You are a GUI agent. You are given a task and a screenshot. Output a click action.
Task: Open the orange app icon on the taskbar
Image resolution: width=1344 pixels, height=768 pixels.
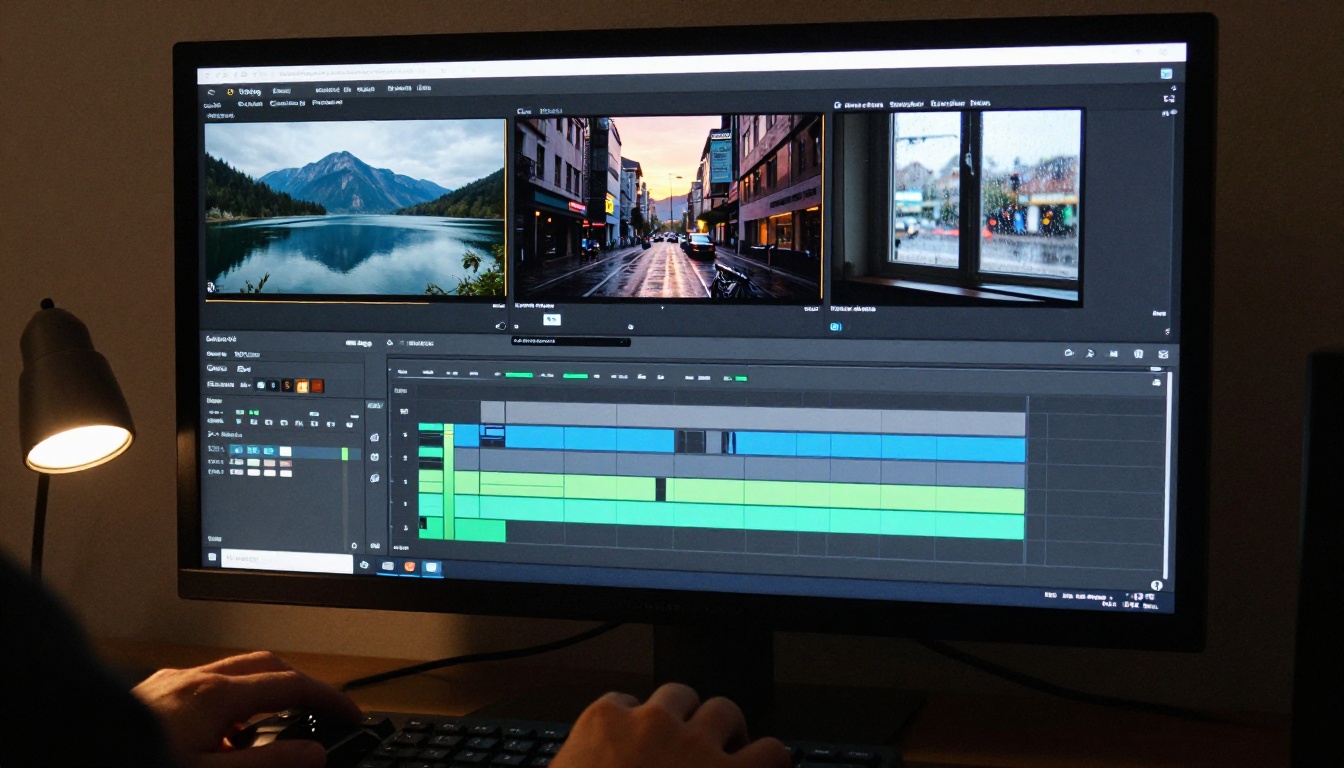point(410,567)
